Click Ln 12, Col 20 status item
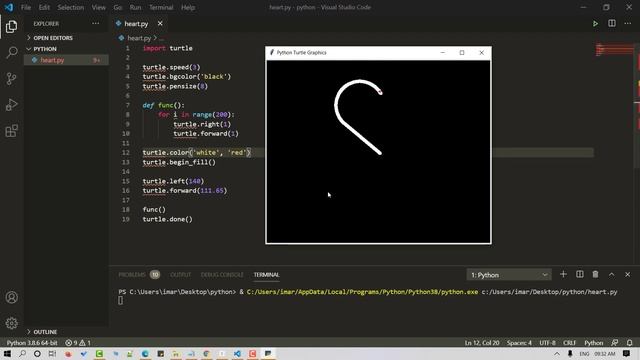The image size is (640, 360). [x=482, y=342]
